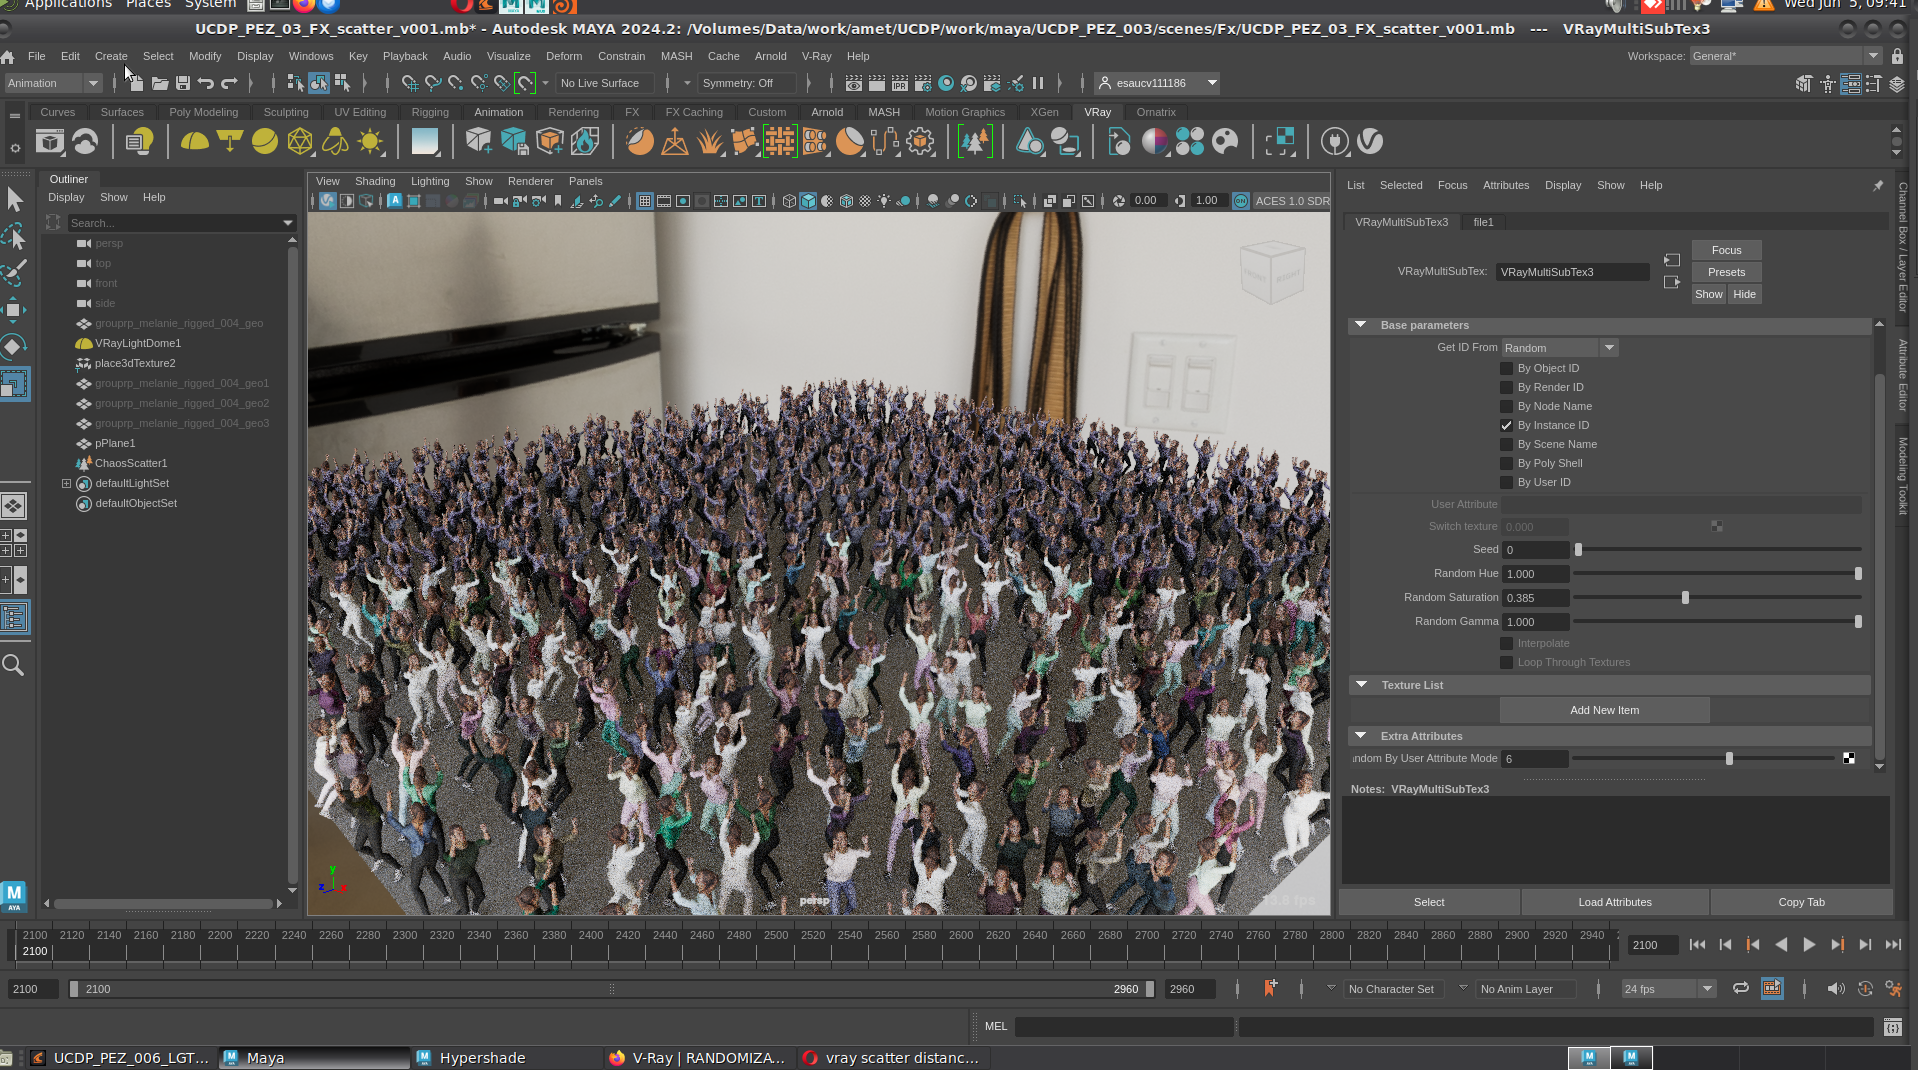Collapse the Extra Attributes section
Image resolution: width=1918 pixels, height=1070 pixels.
point(1360,736)
